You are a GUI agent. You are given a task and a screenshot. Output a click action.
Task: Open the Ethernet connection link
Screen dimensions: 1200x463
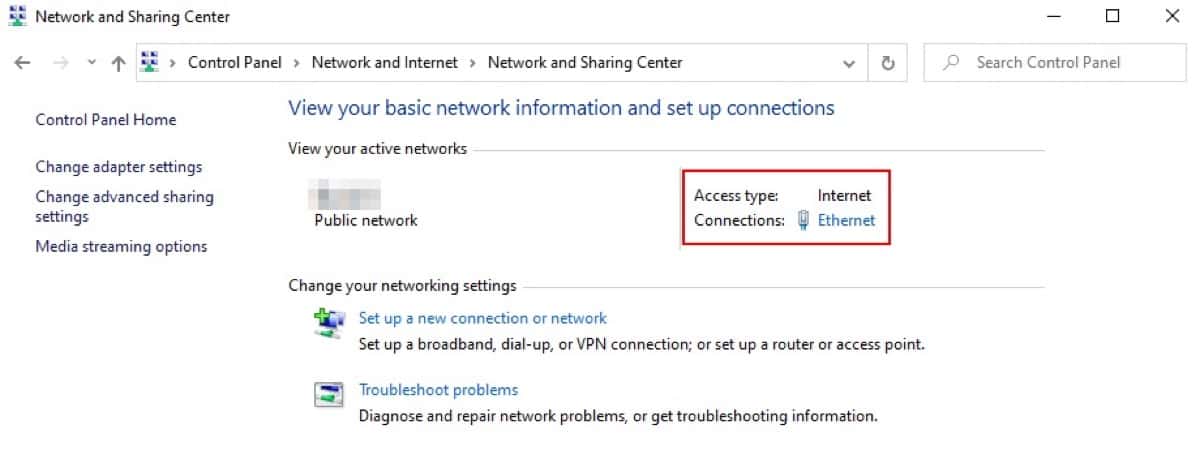[846, 220]
